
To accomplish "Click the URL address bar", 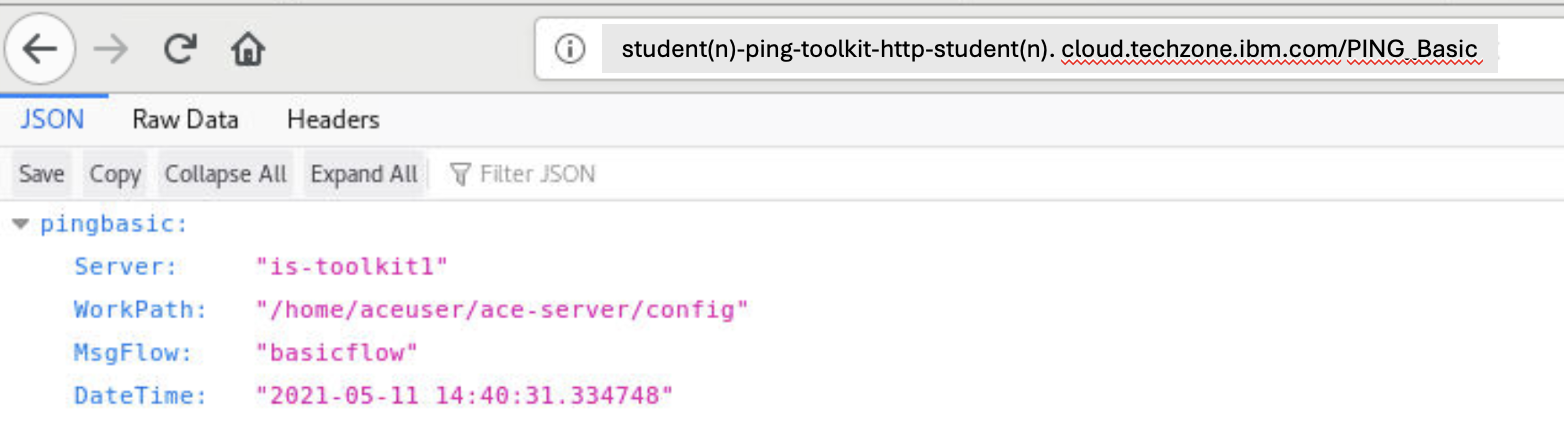I will point(1048,49).
